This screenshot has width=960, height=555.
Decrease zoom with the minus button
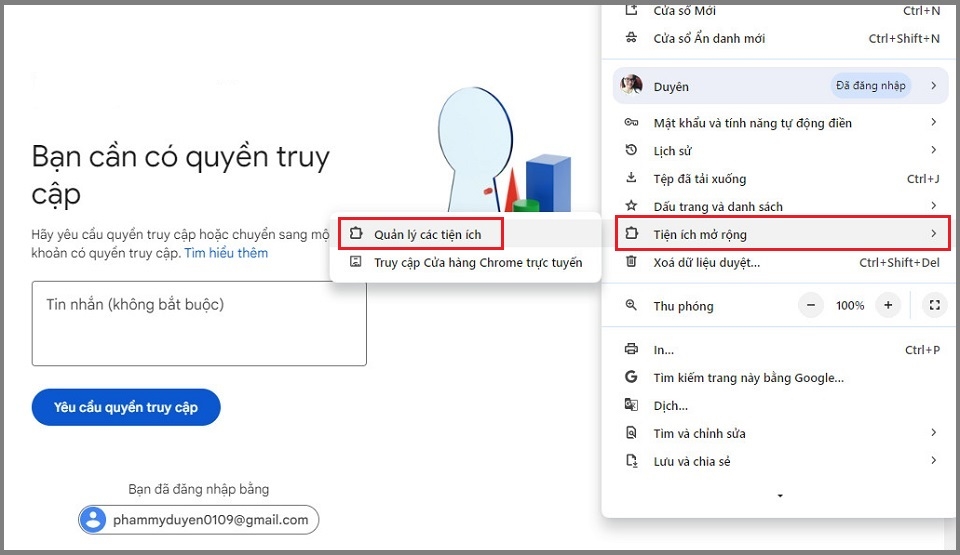[811, 305]
